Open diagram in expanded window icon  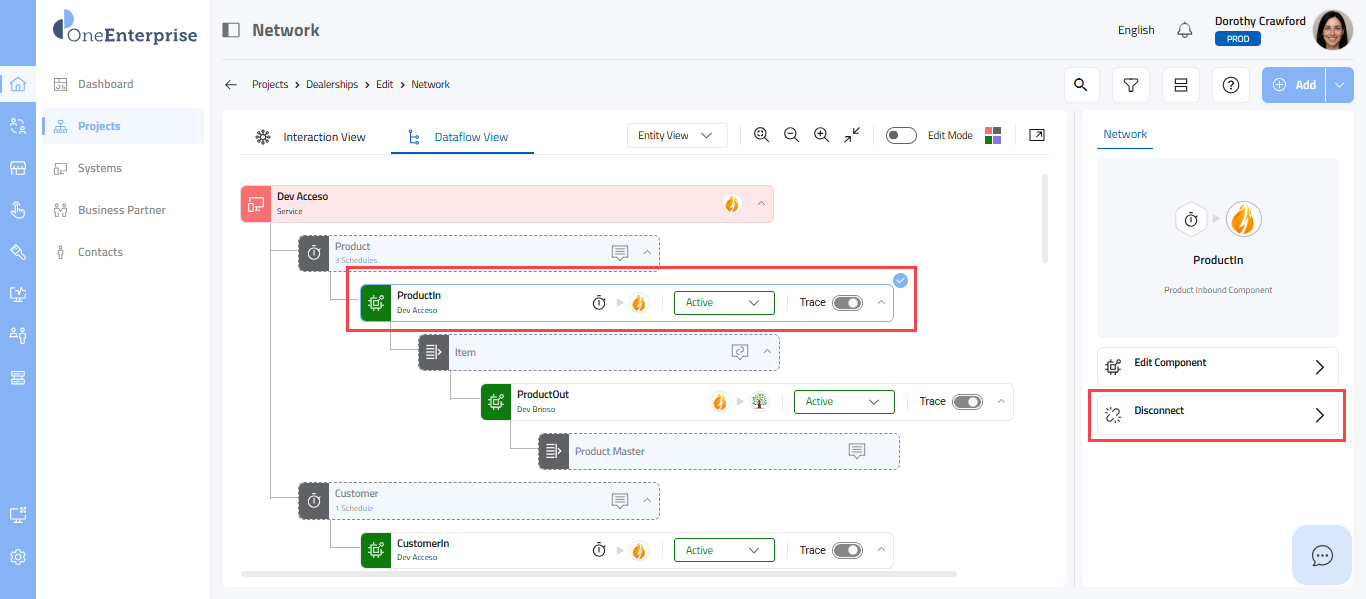click(x=1037, y=135)
